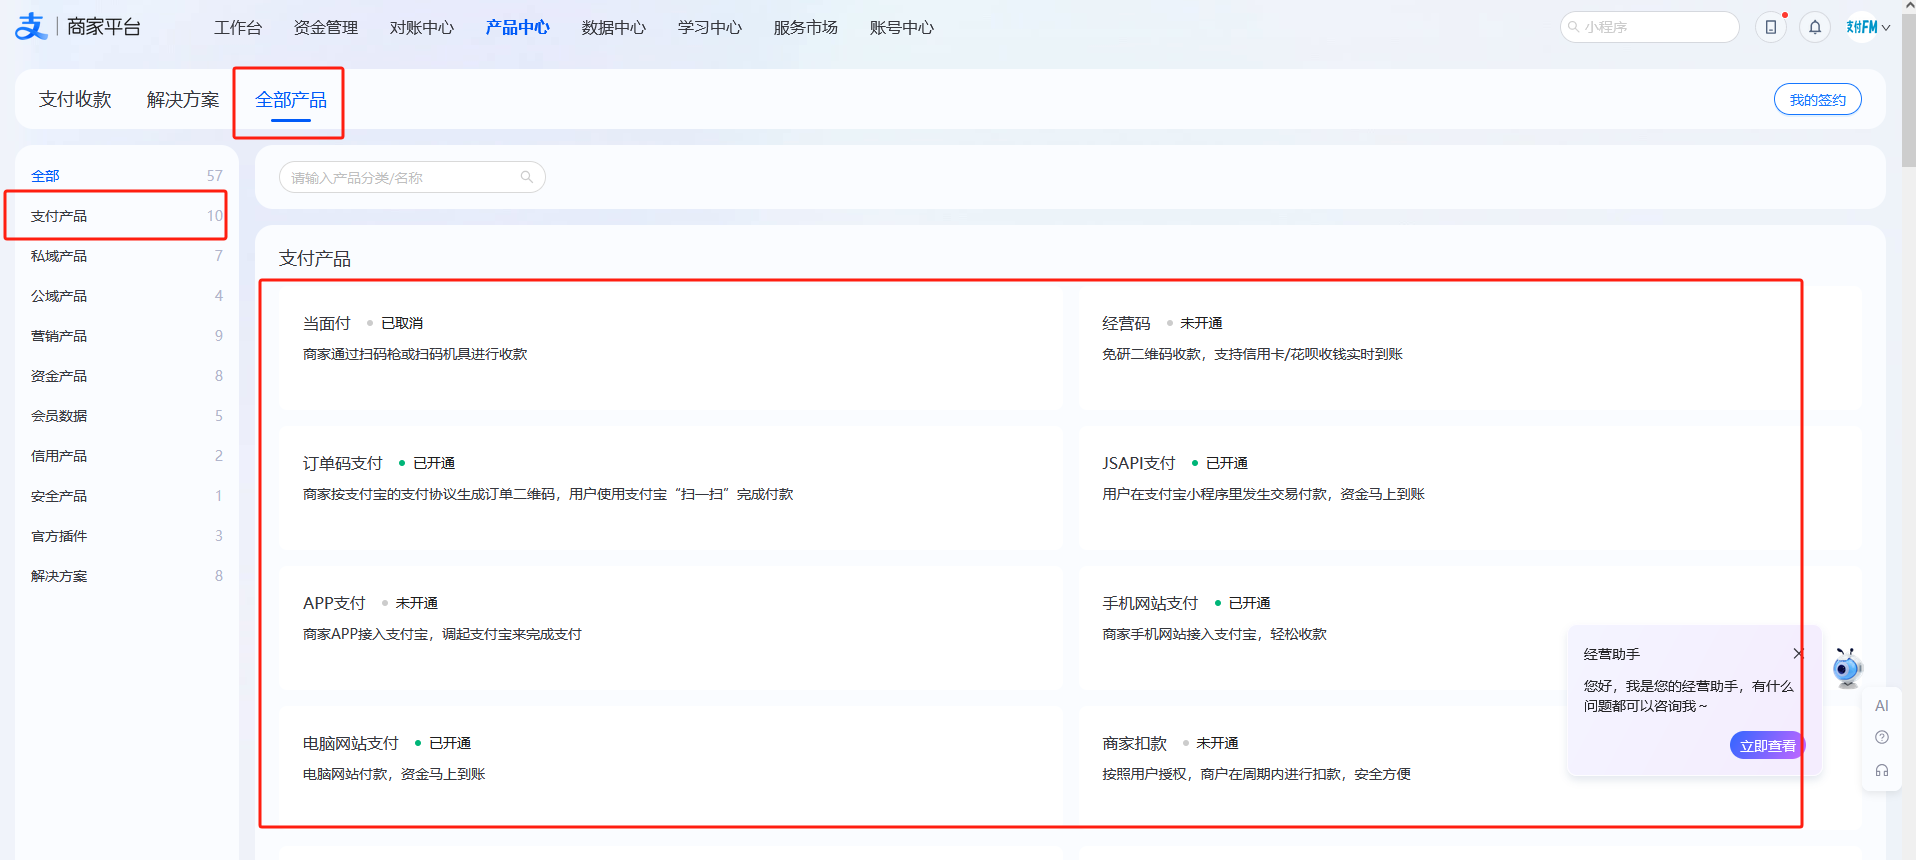Open the 订单码支付 product card
Viewport: 1916px width, 860px height.
coord(671,488)
